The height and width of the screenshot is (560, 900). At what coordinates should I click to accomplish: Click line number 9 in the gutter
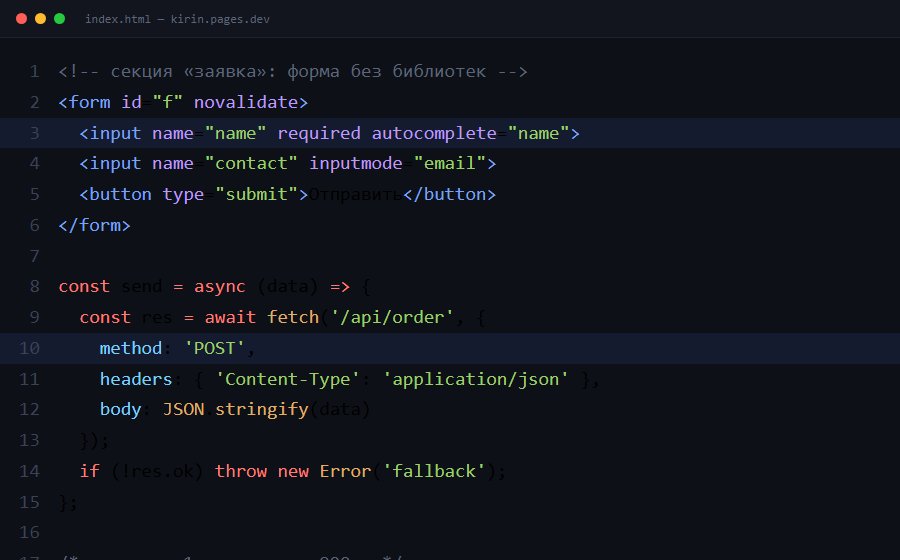[34, 317]
